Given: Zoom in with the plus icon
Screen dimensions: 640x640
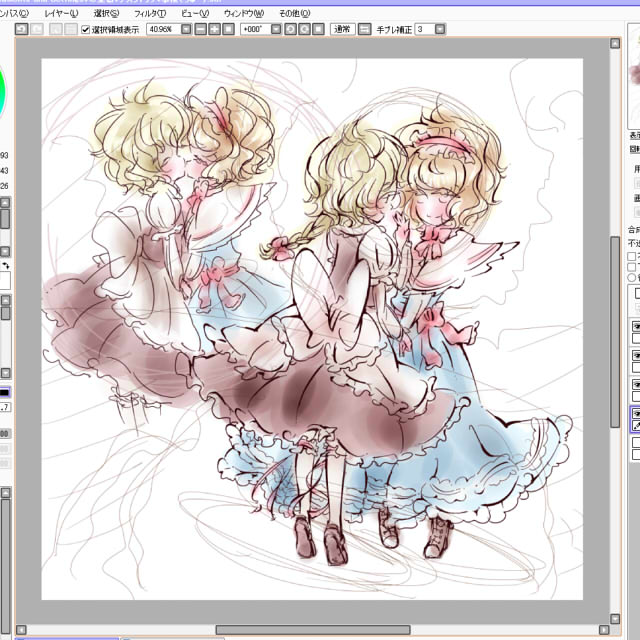Looking at the screenshot, I should 214,29.
